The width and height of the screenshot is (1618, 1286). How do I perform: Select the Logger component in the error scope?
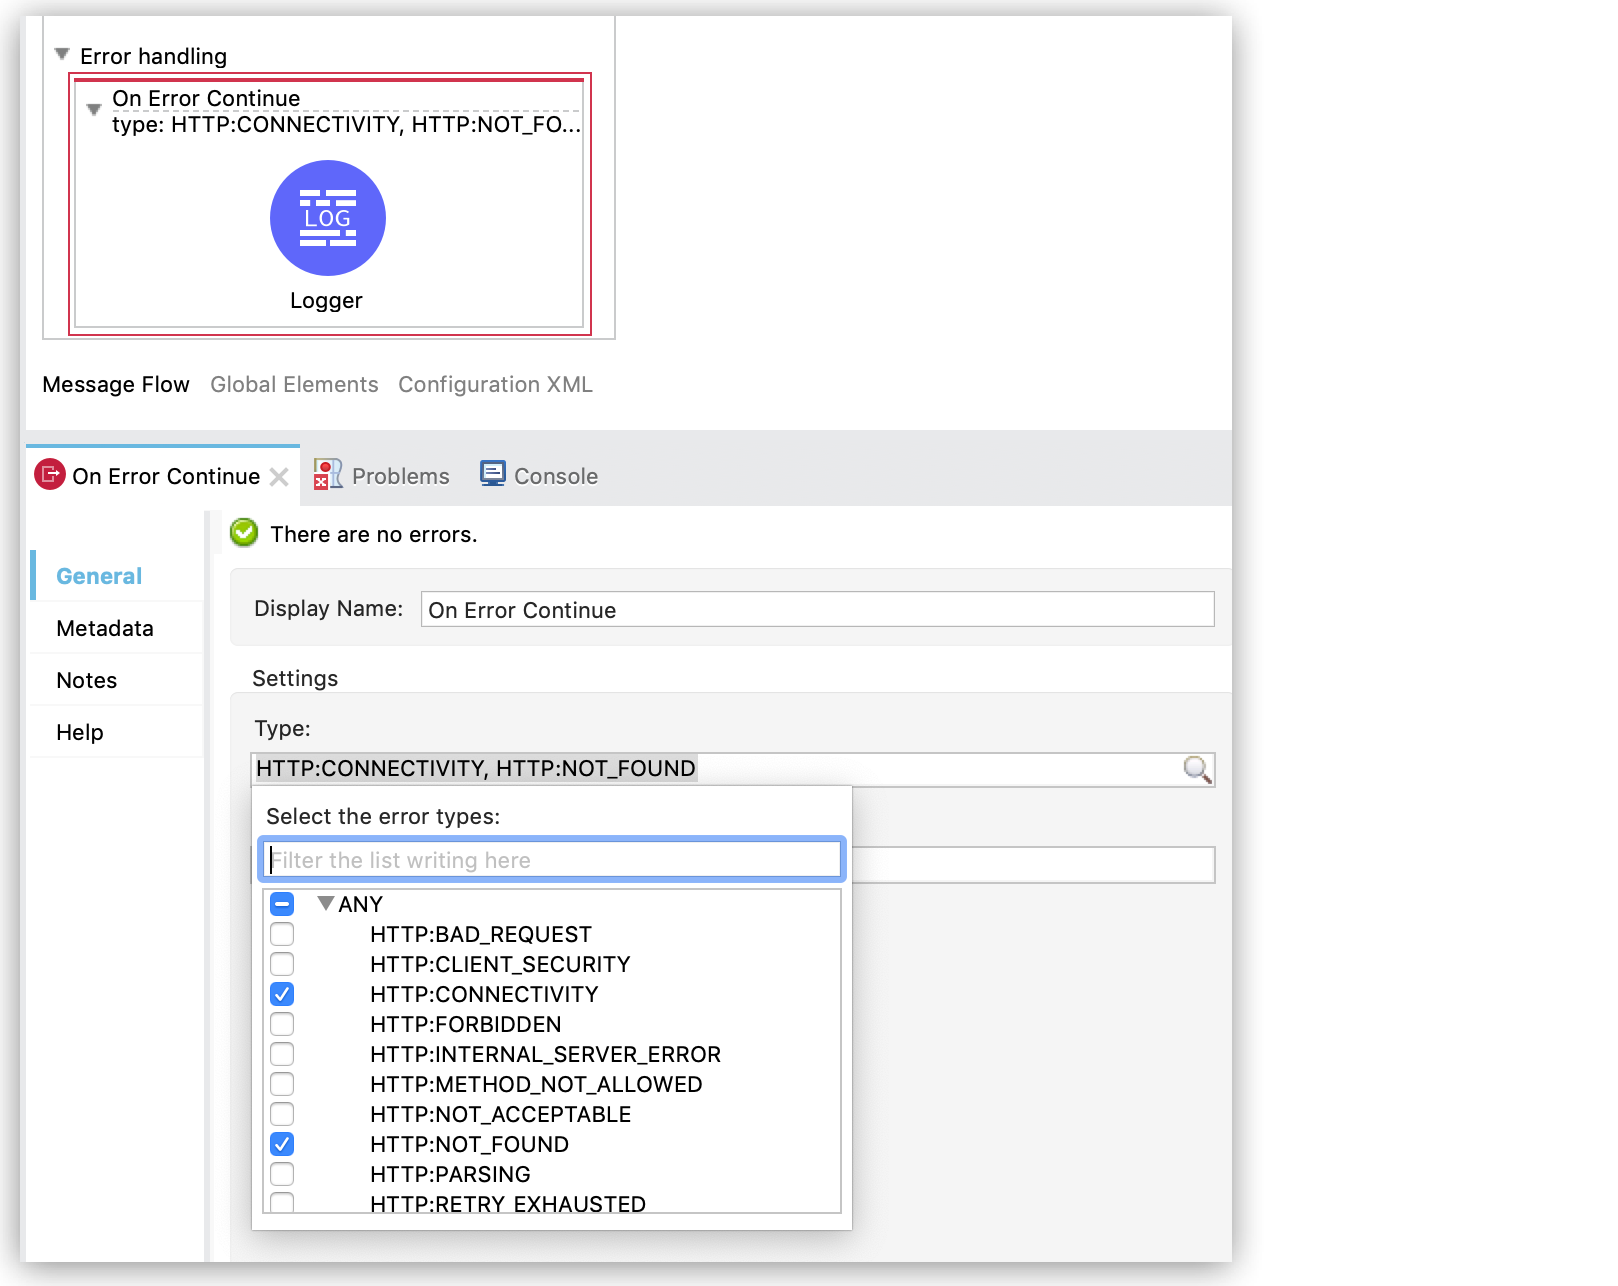coord(327,218)
